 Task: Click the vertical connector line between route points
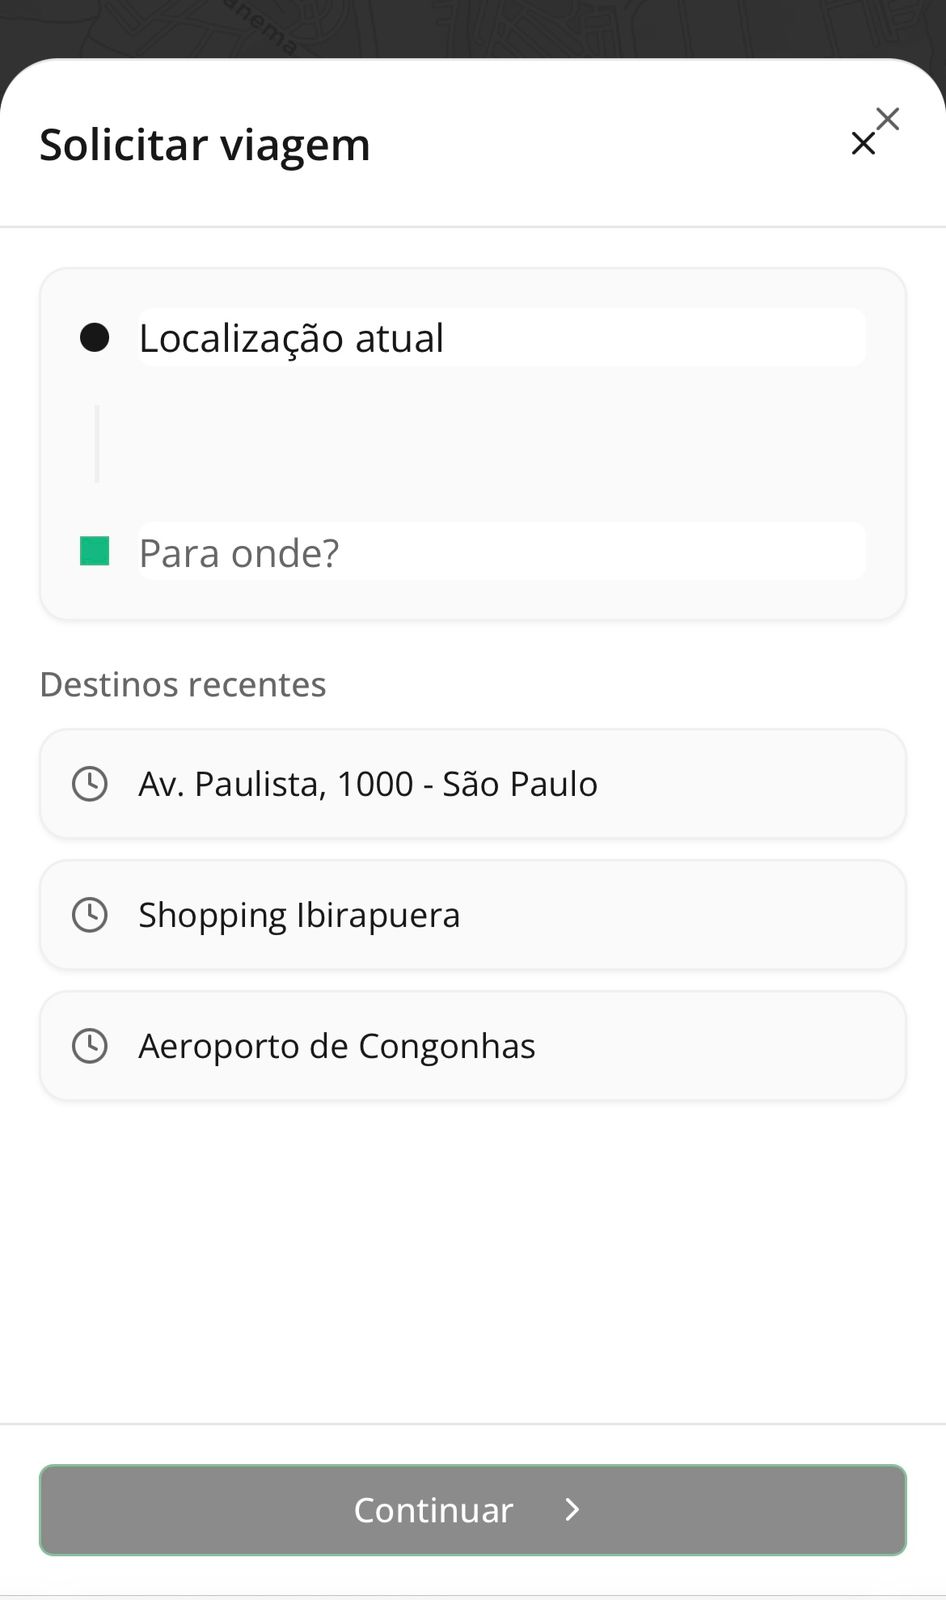tap(97, 444)
